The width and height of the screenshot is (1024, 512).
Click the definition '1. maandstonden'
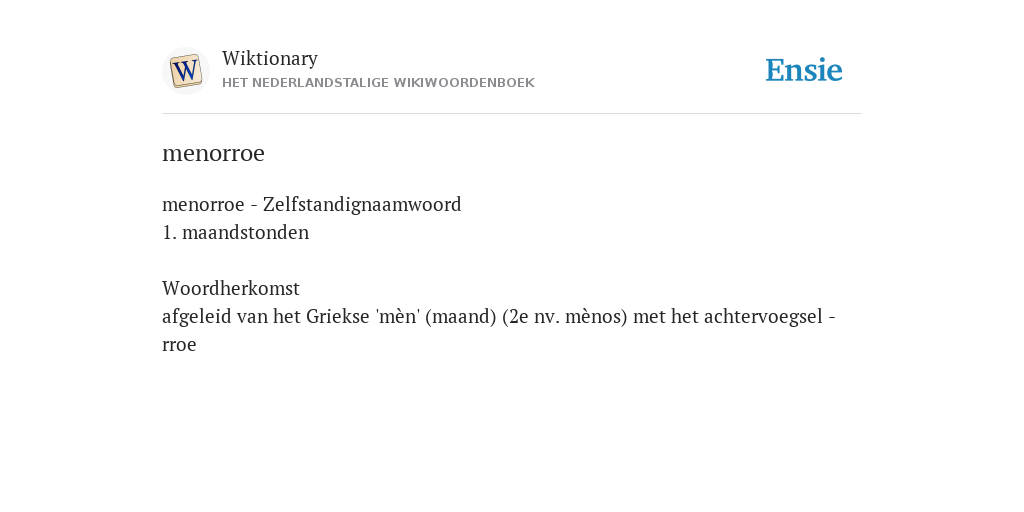point(235,232)
